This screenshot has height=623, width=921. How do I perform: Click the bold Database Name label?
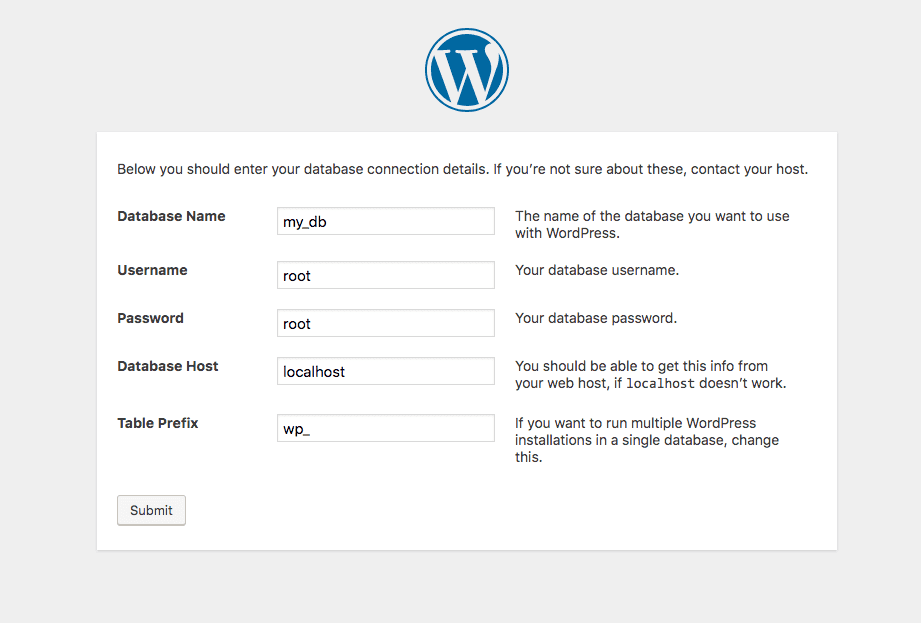[x=171, y=216]
